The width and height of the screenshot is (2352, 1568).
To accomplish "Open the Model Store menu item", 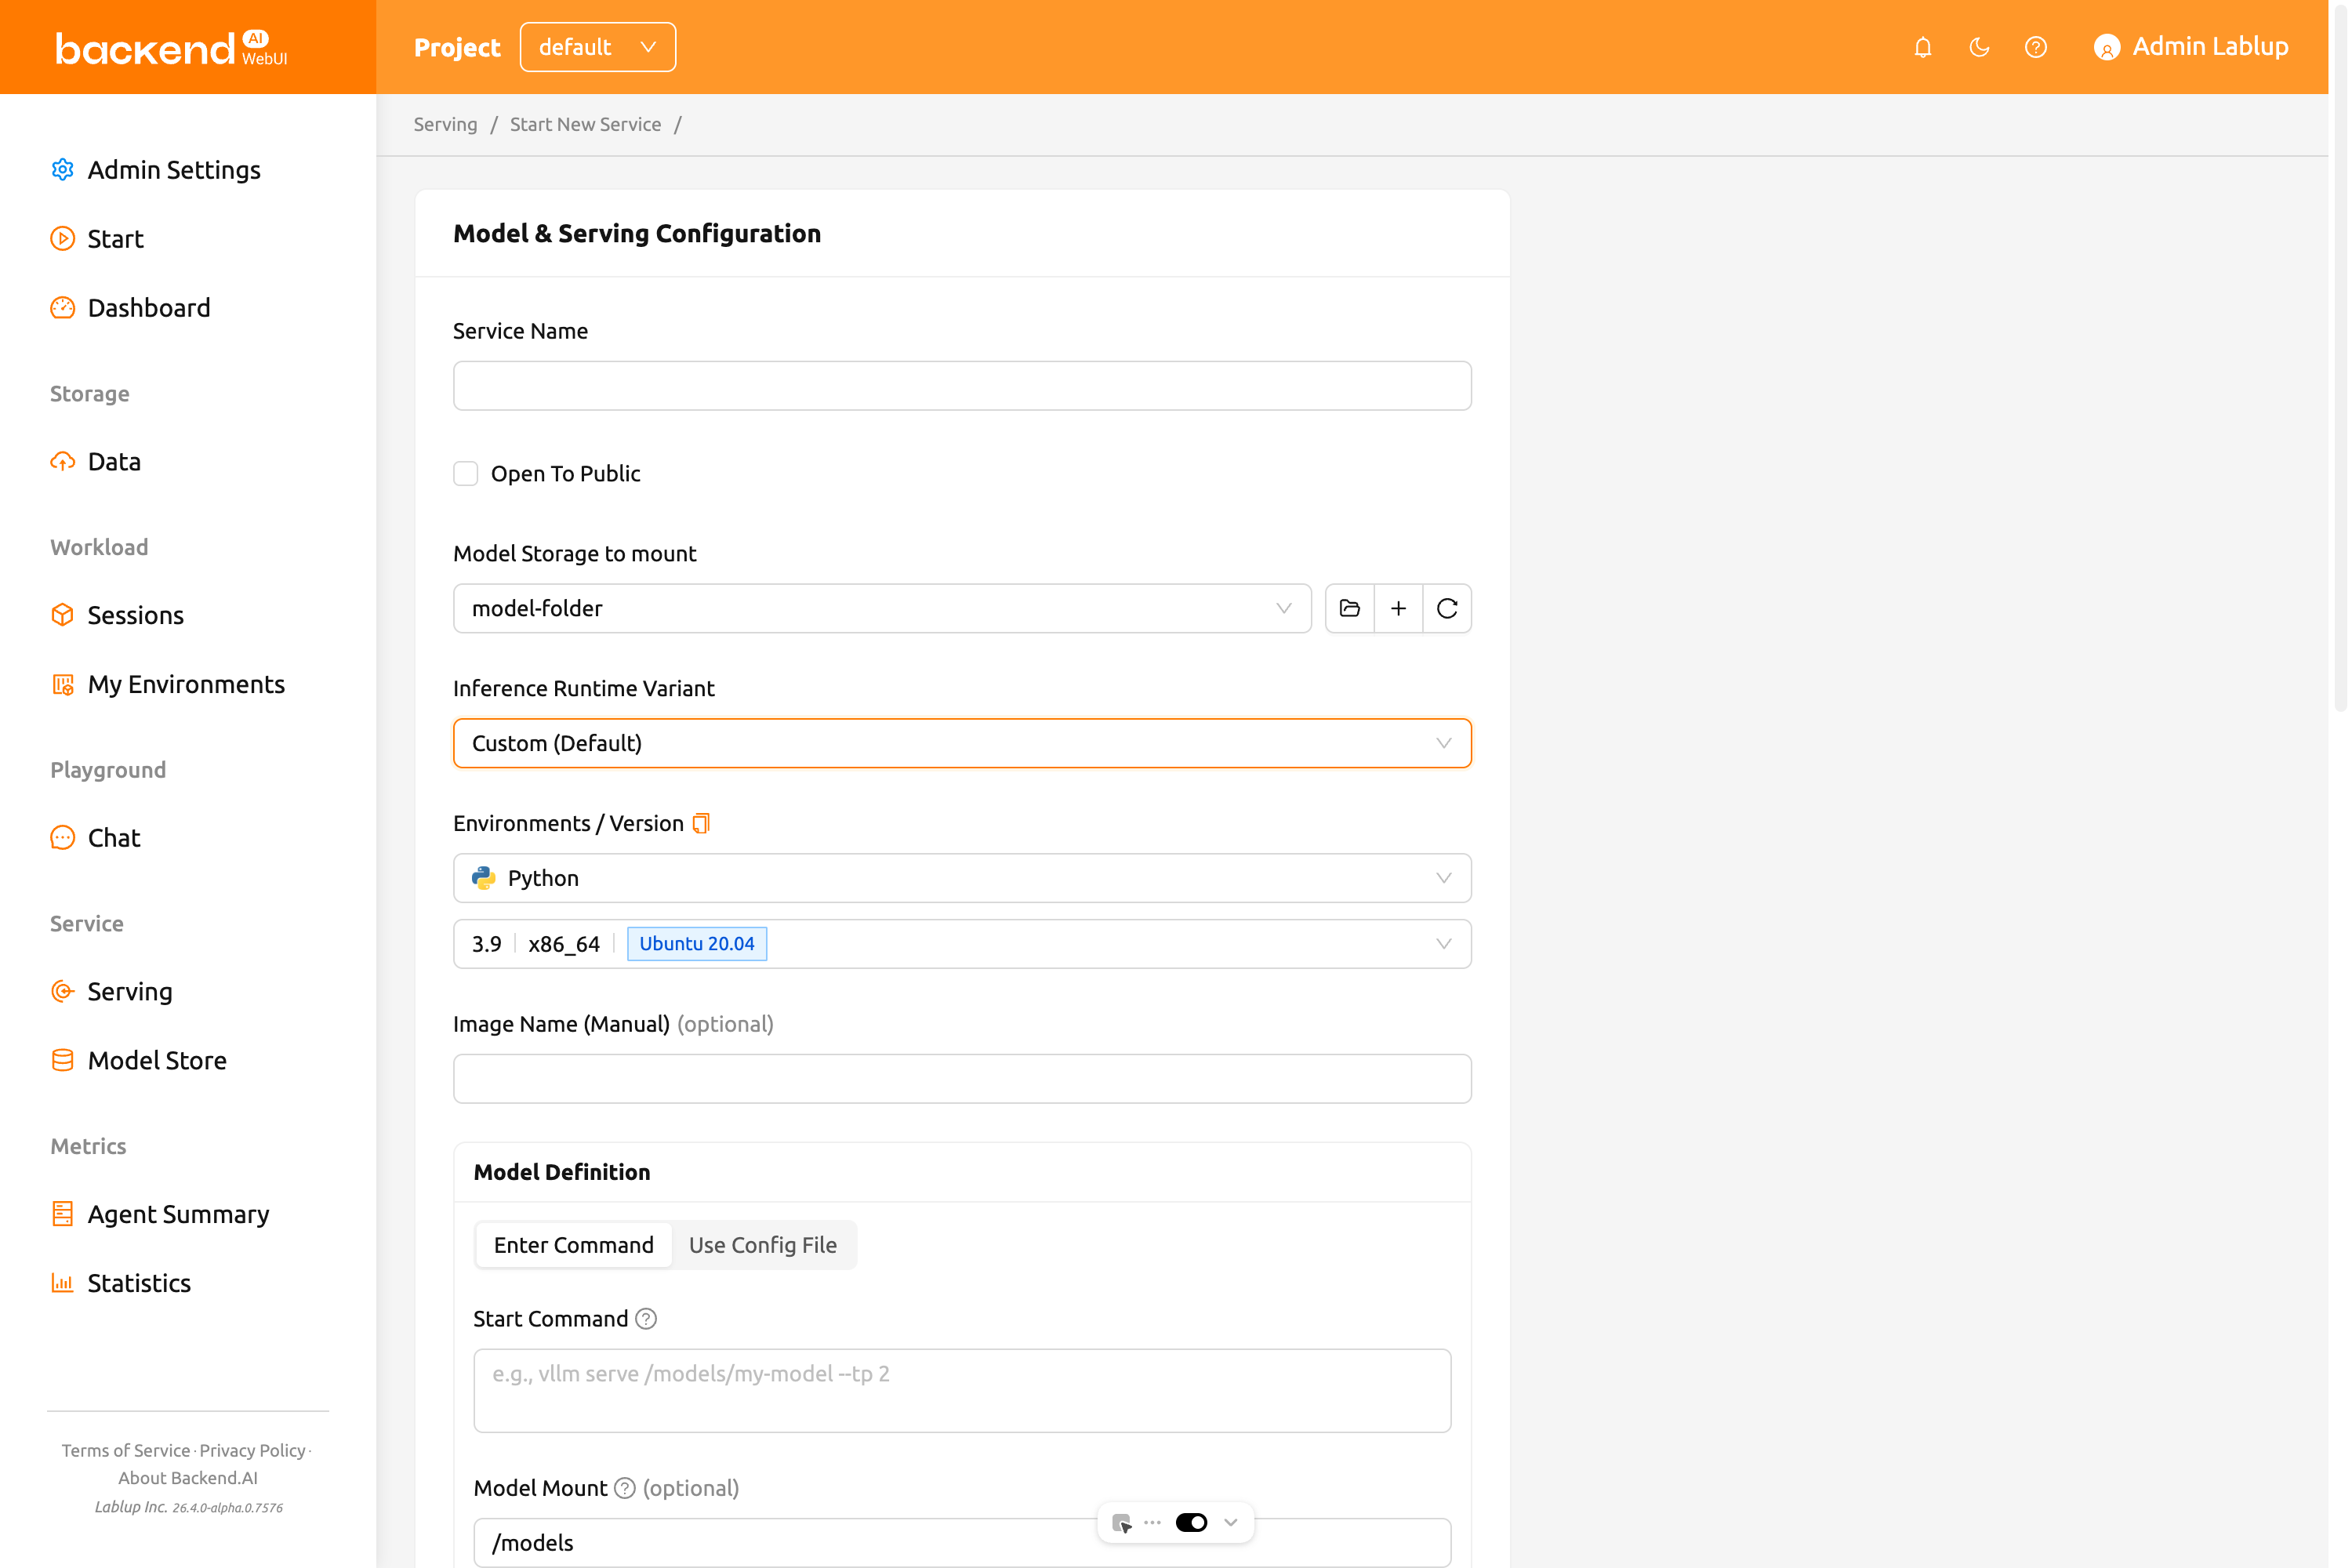I will tap(157, 1060).
